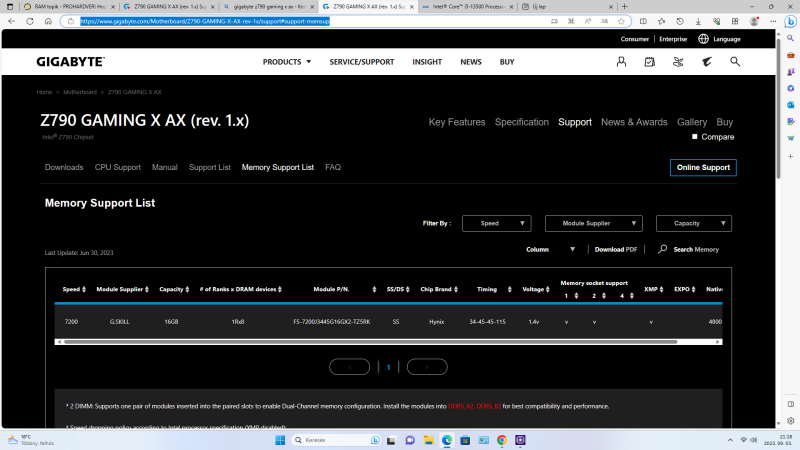Open Microsoft Store from taskbar
The image size is (800, 450).
pos(465,440)
